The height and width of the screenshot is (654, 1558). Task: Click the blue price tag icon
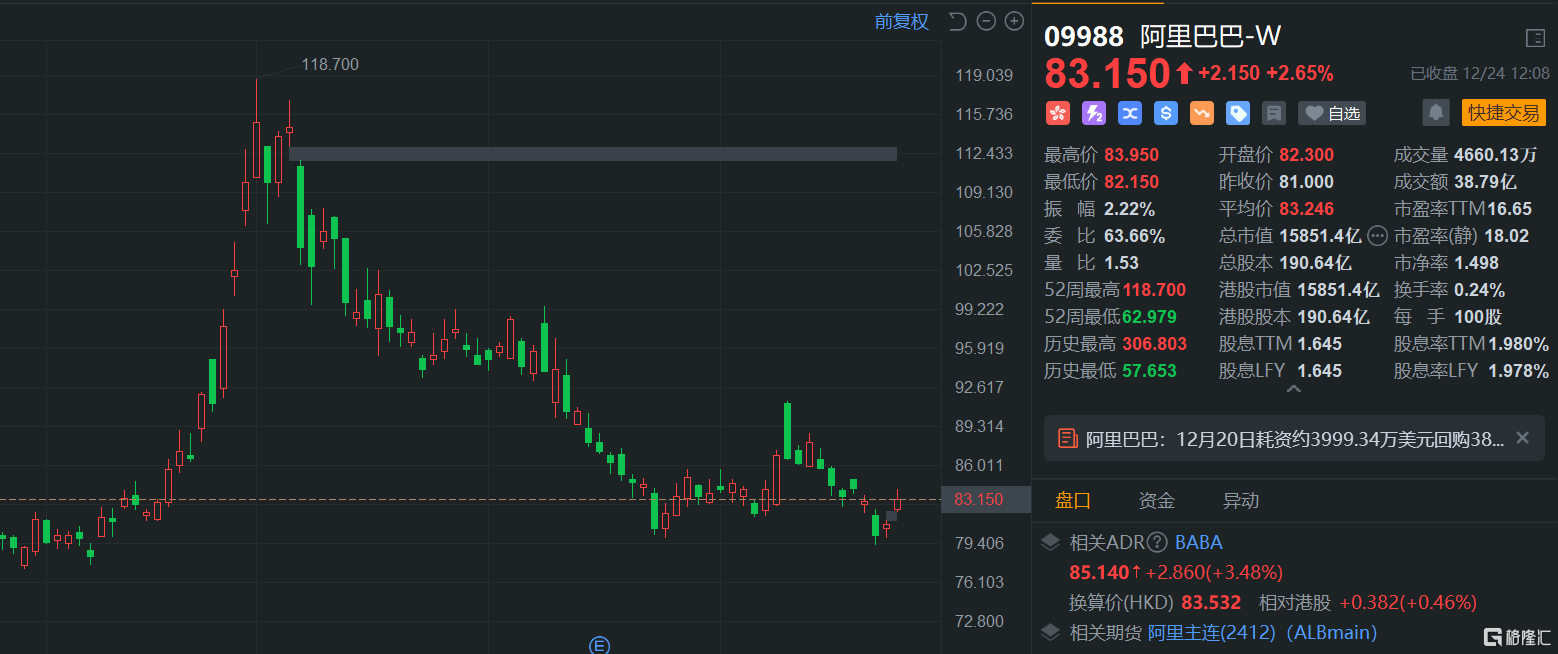pos(1237,113)
